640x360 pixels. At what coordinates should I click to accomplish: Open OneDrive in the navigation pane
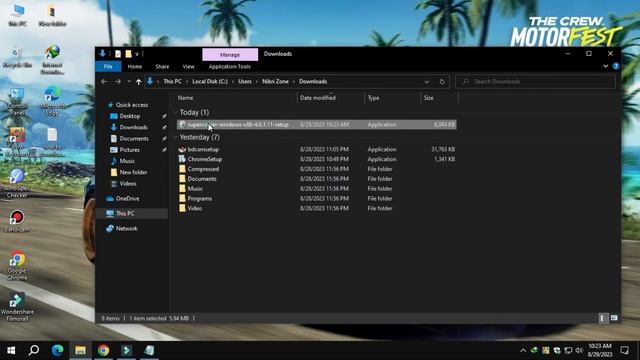(x=127, y=198)
